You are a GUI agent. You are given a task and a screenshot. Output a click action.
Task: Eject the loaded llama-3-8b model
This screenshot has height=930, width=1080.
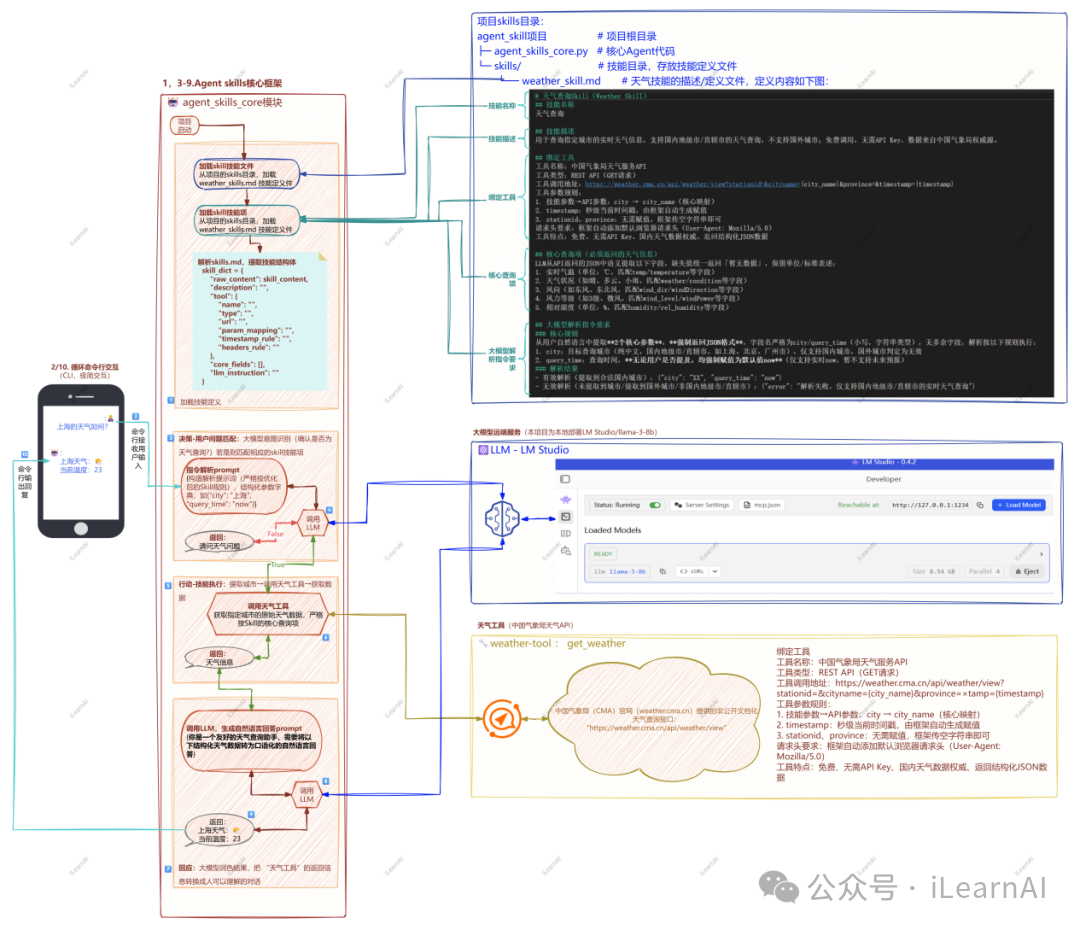(1027, 571)
